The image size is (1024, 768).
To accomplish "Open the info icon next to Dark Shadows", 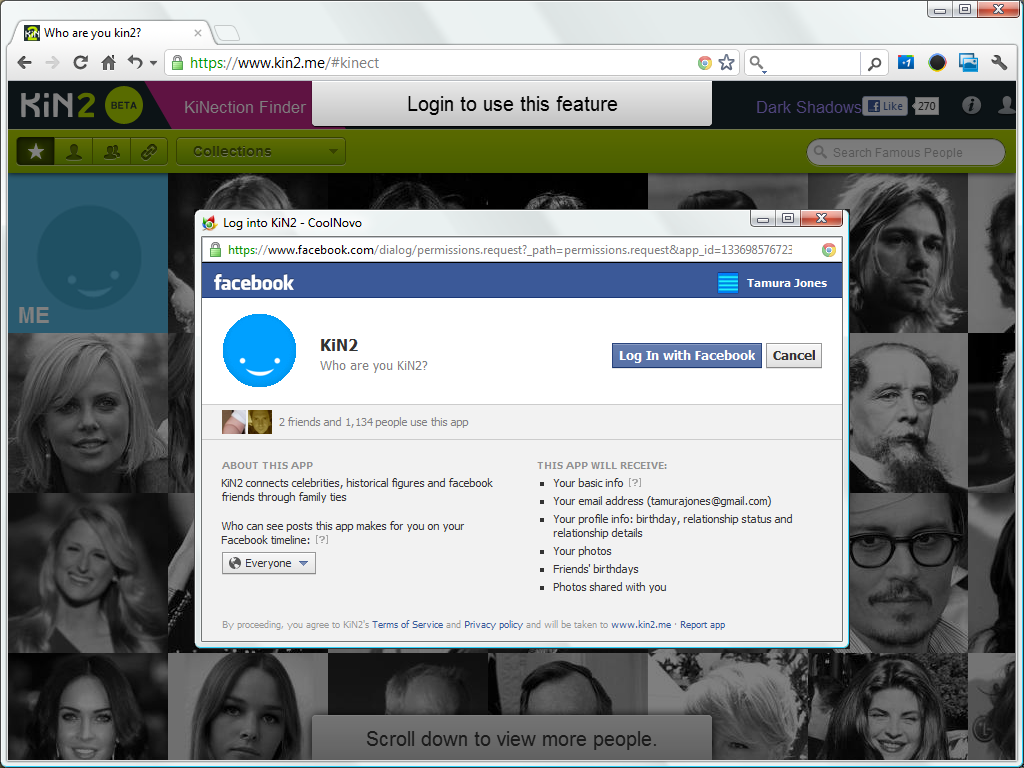I will (971, 104).
